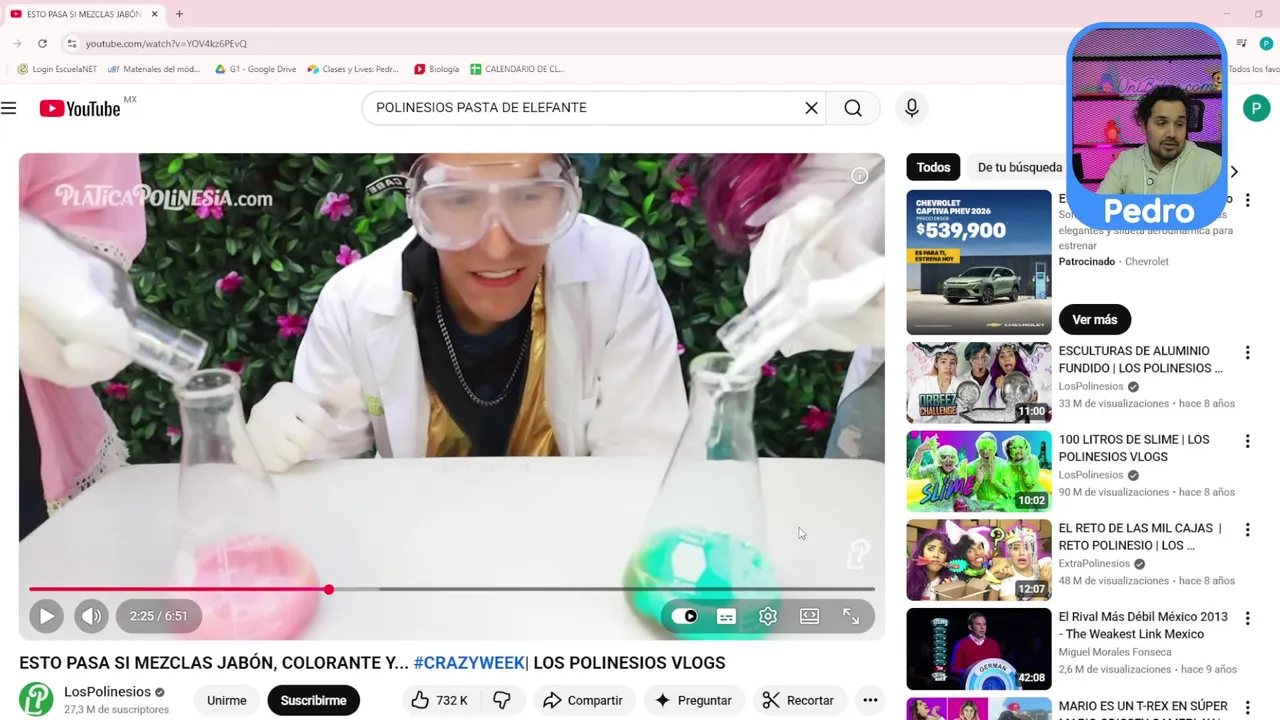Toggle subtitles in video player
This screenshot has height=720, width=1280.
point(726,616)
